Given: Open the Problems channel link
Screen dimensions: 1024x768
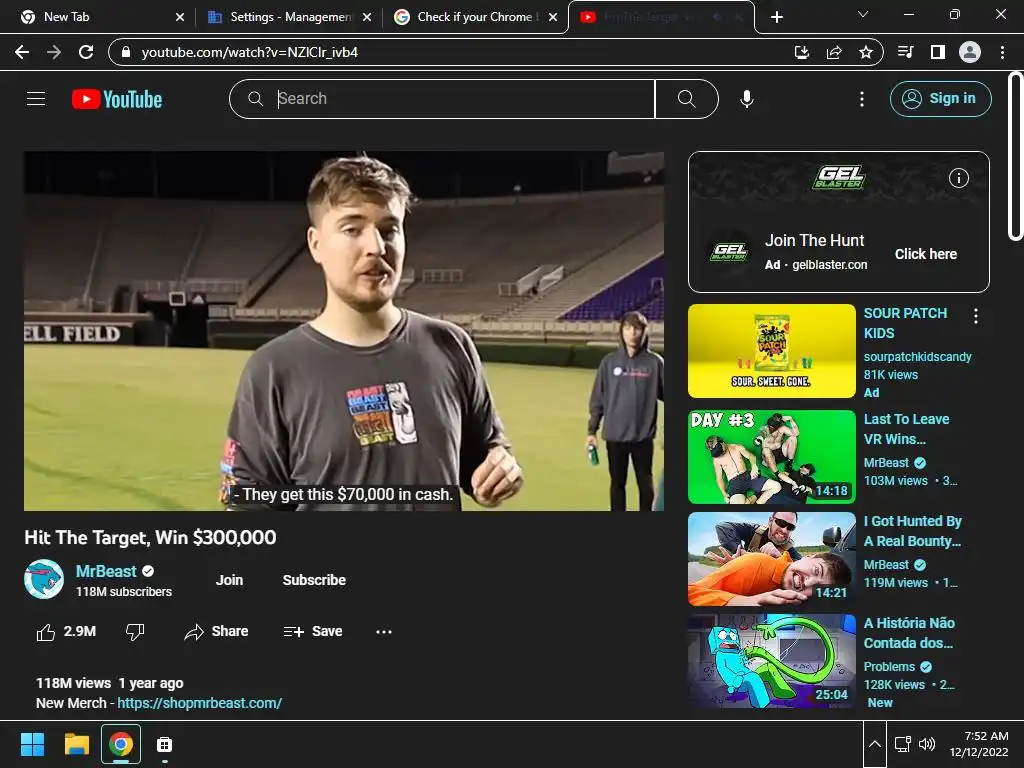Looking at the screenshot, I should [x=889, y=667].
